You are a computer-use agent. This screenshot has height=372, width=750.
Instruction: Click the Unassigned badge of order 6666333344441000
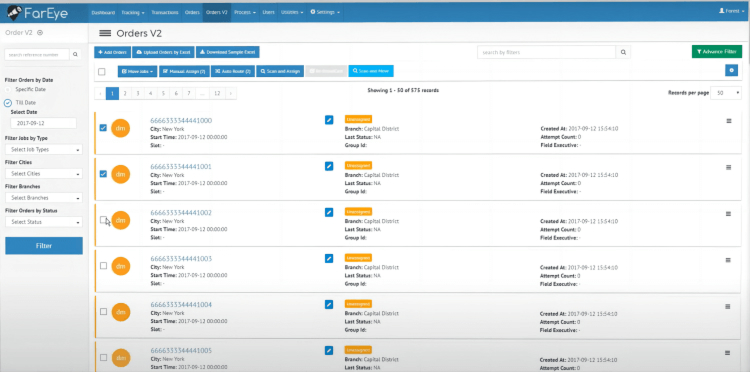coord(358,119)
